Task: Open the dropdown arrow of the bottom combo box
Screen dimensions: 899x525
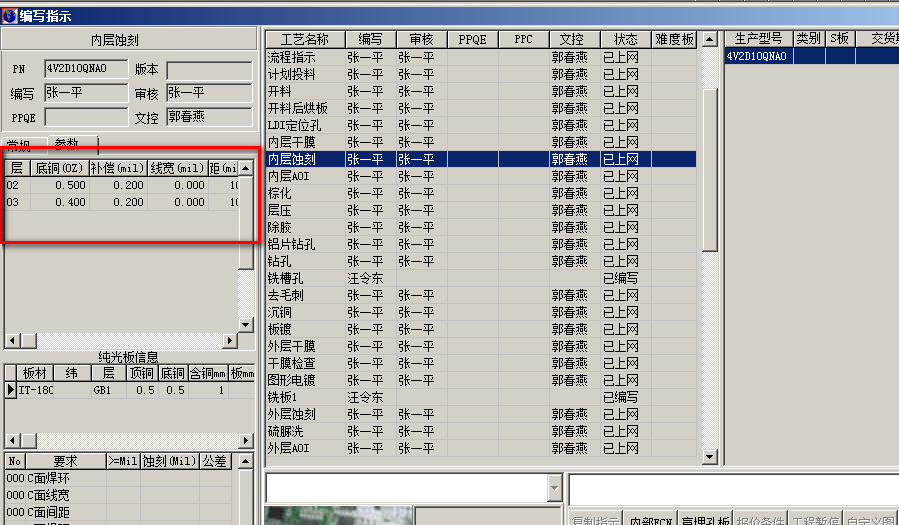Action: click(x=554, y=488)
